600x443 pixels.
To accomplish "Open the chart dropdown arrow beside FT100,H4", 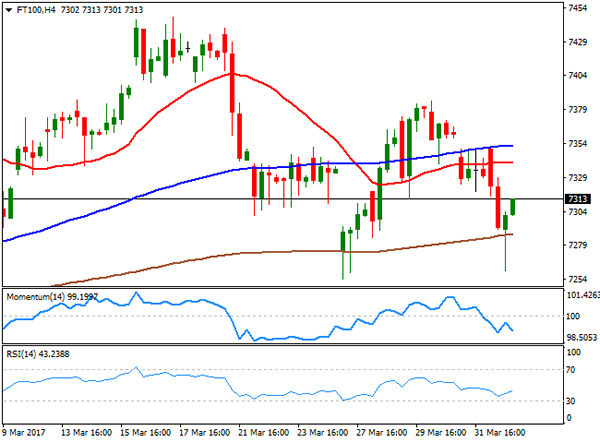I will pyautogui.click(x=8, y=10).
